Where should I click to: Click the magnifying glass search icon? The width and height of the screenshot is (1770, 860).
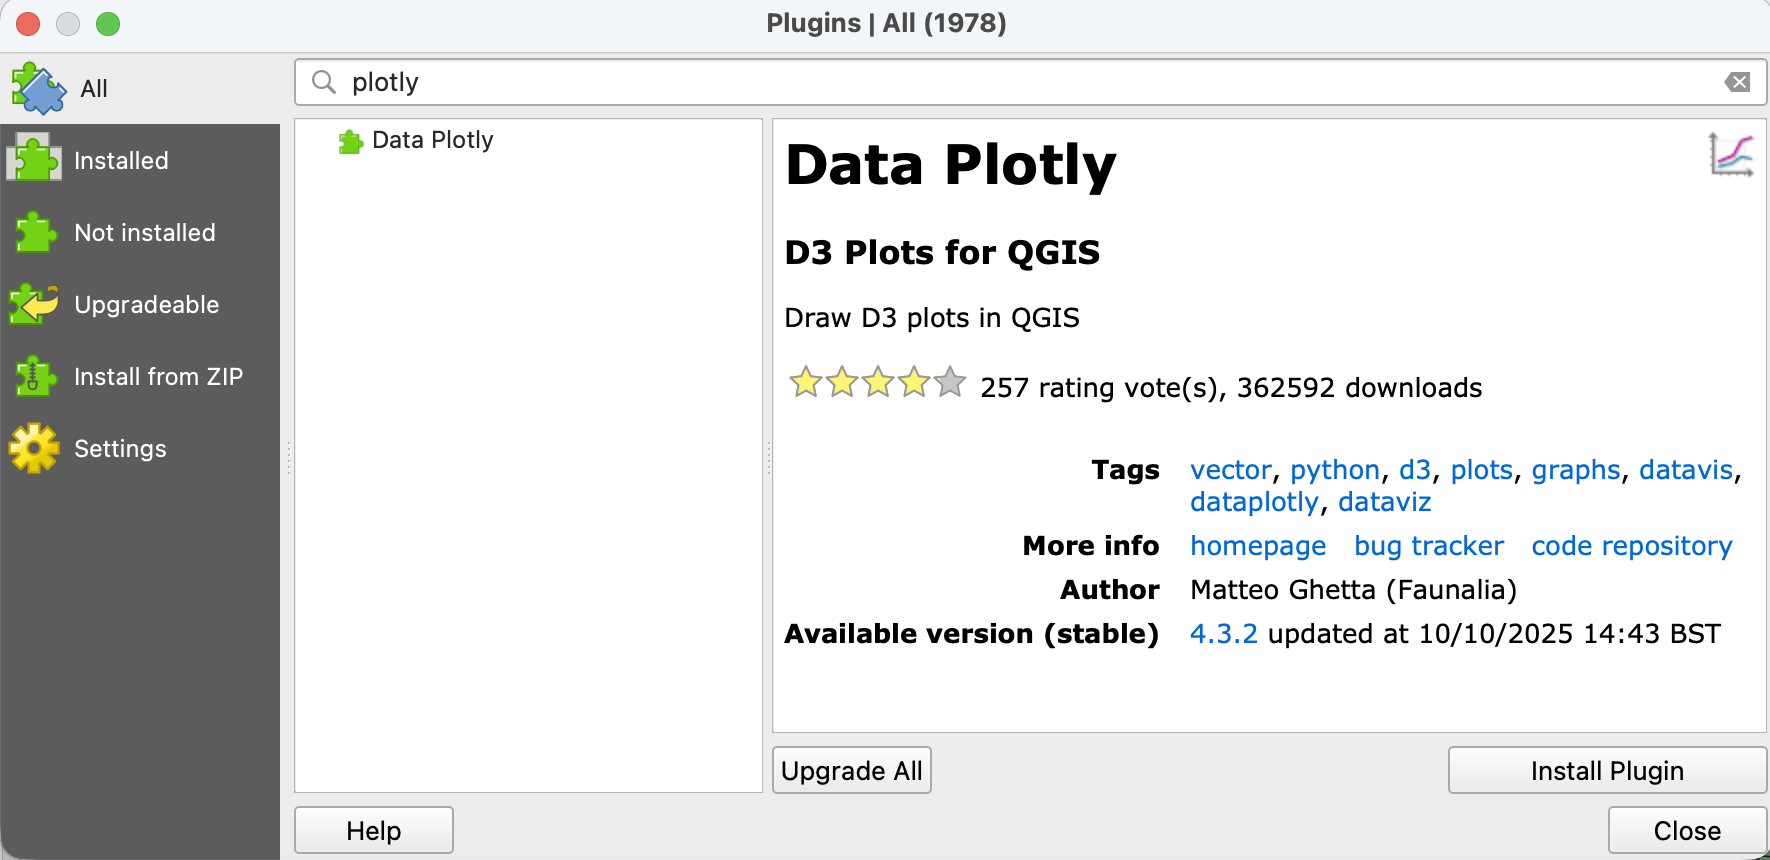[323, 82]
